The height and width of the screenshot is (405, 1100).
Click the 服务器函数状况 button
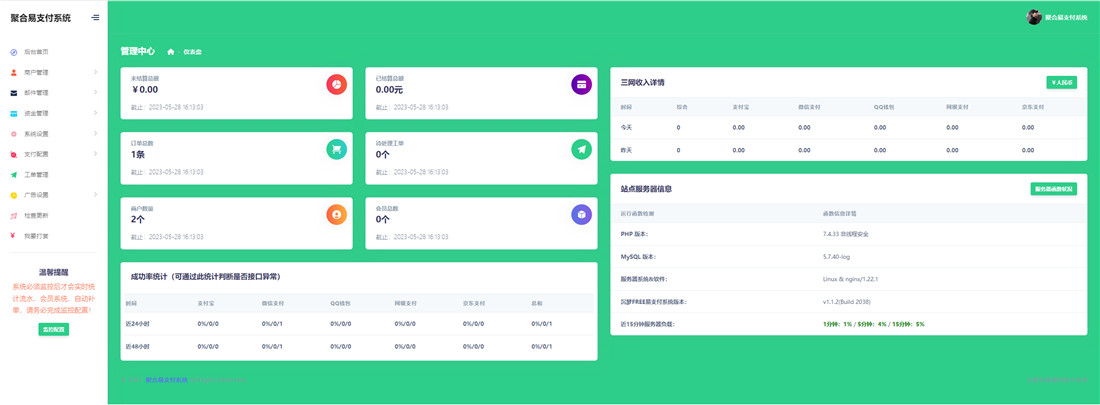click(x=1054, y=190)
